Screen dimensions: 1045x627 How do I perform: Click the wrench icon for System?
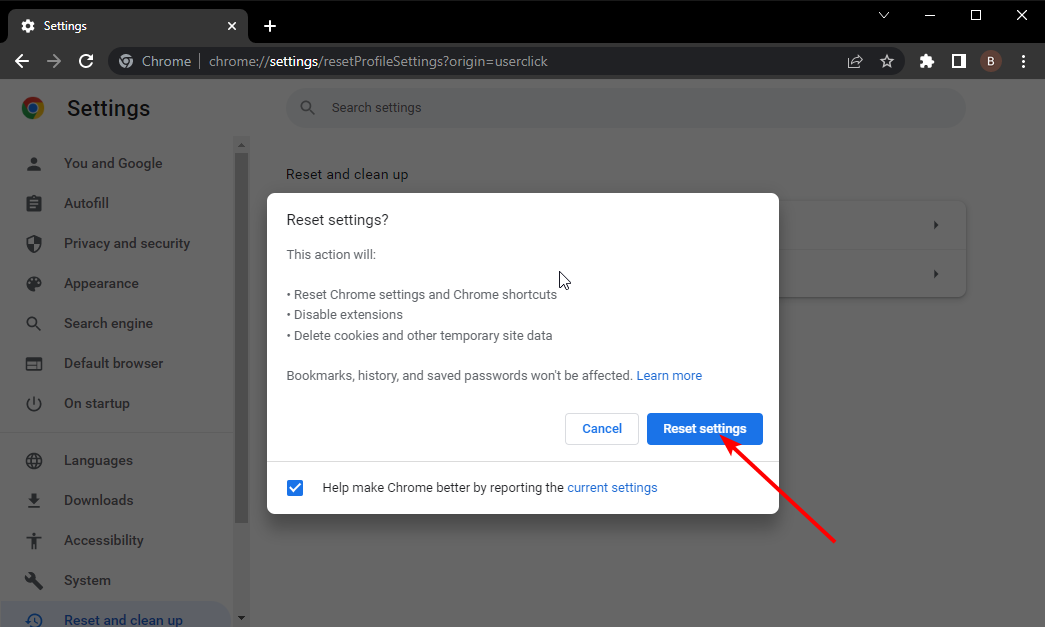[34, 580]
